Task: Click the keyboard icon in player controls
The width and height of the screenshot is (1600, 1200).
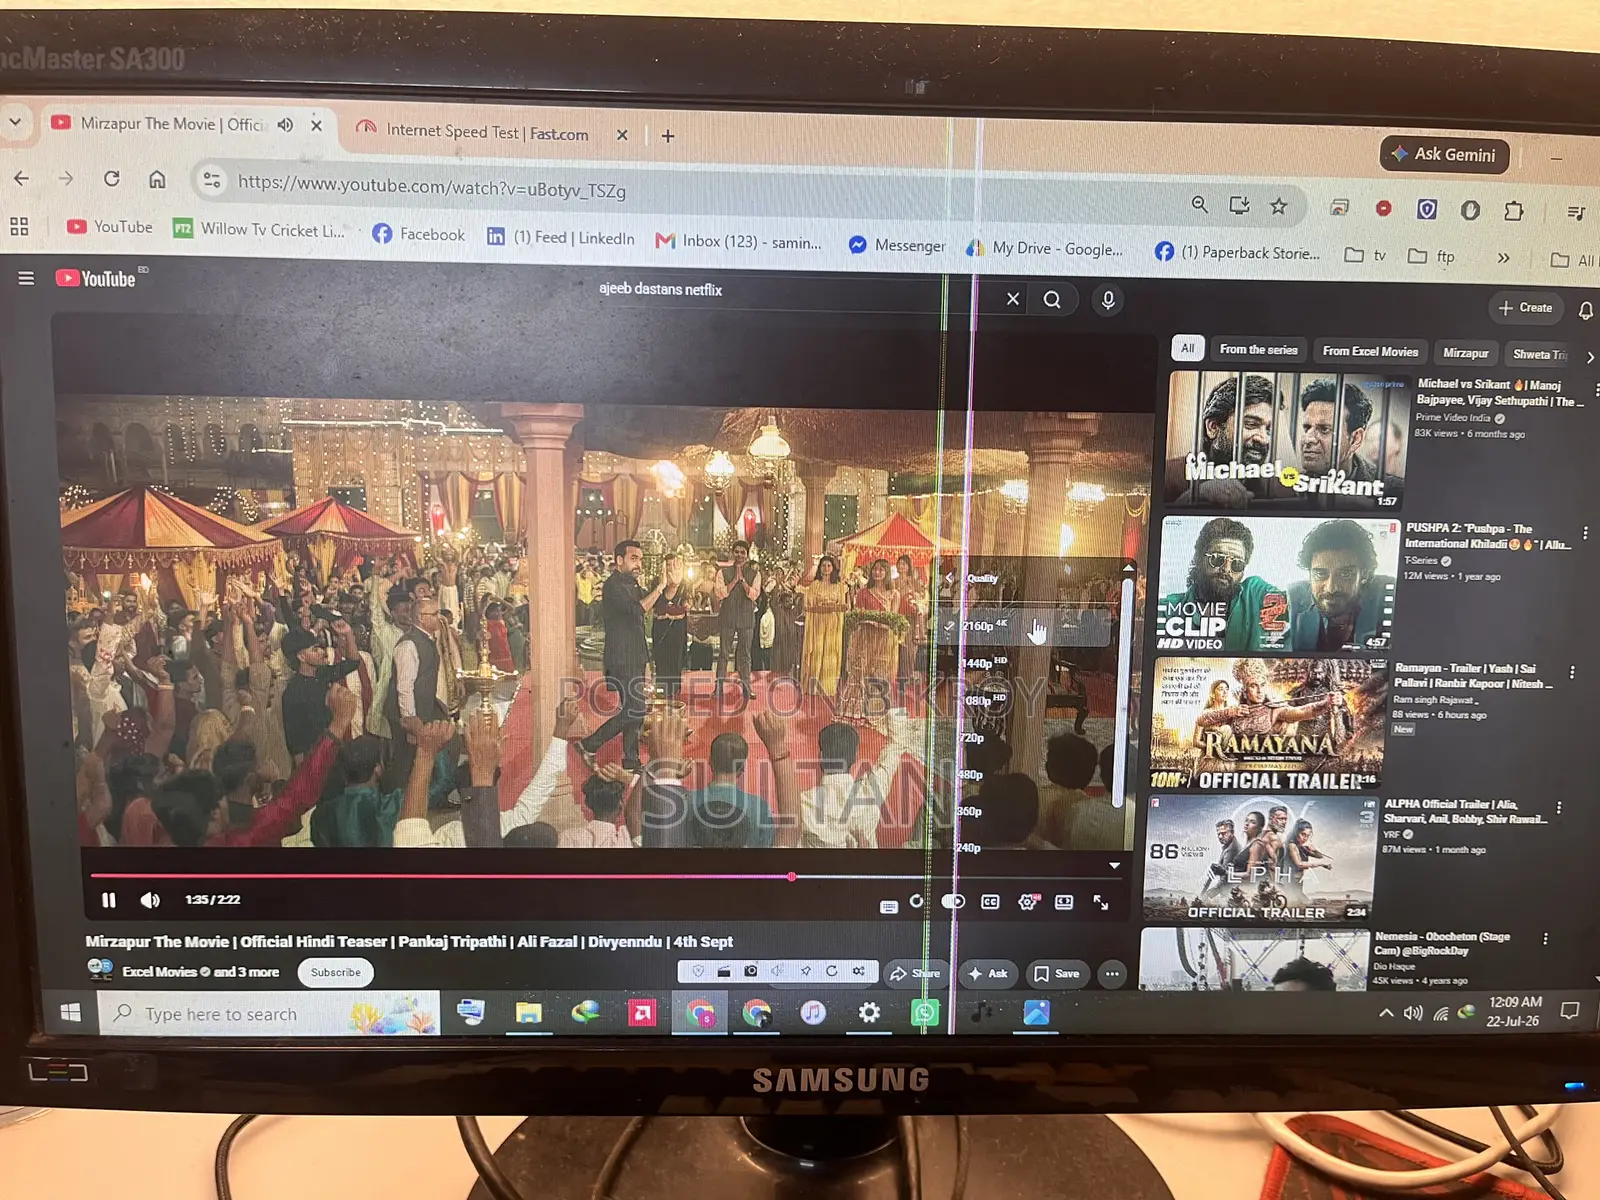Action: pyautogui.click(x=889, y=906)
